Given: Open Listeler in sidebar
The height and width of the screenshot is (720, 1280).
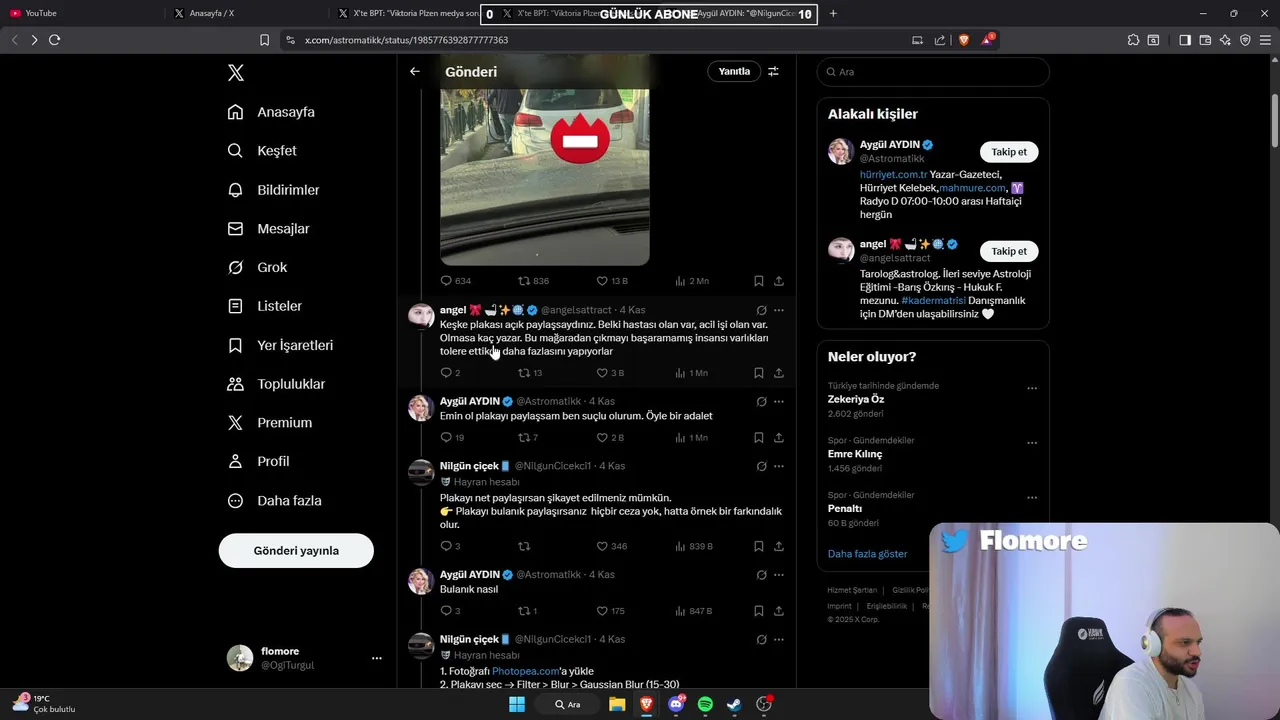Looking at the screenshot, I should click(265, 306).
